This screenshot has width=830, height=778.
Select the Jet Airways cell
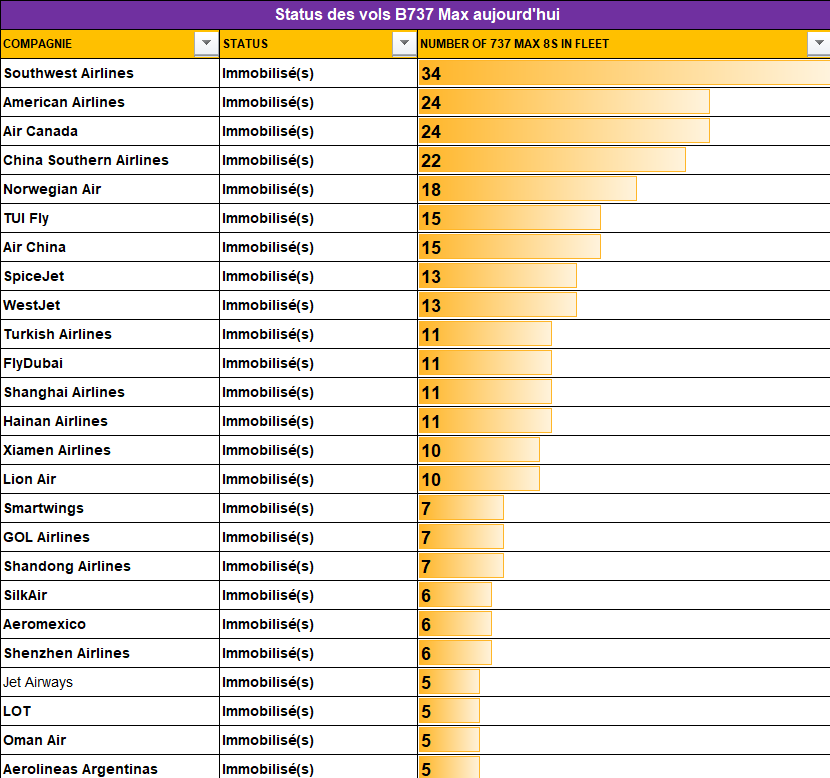pyautogui.click(x=110, y=682)
